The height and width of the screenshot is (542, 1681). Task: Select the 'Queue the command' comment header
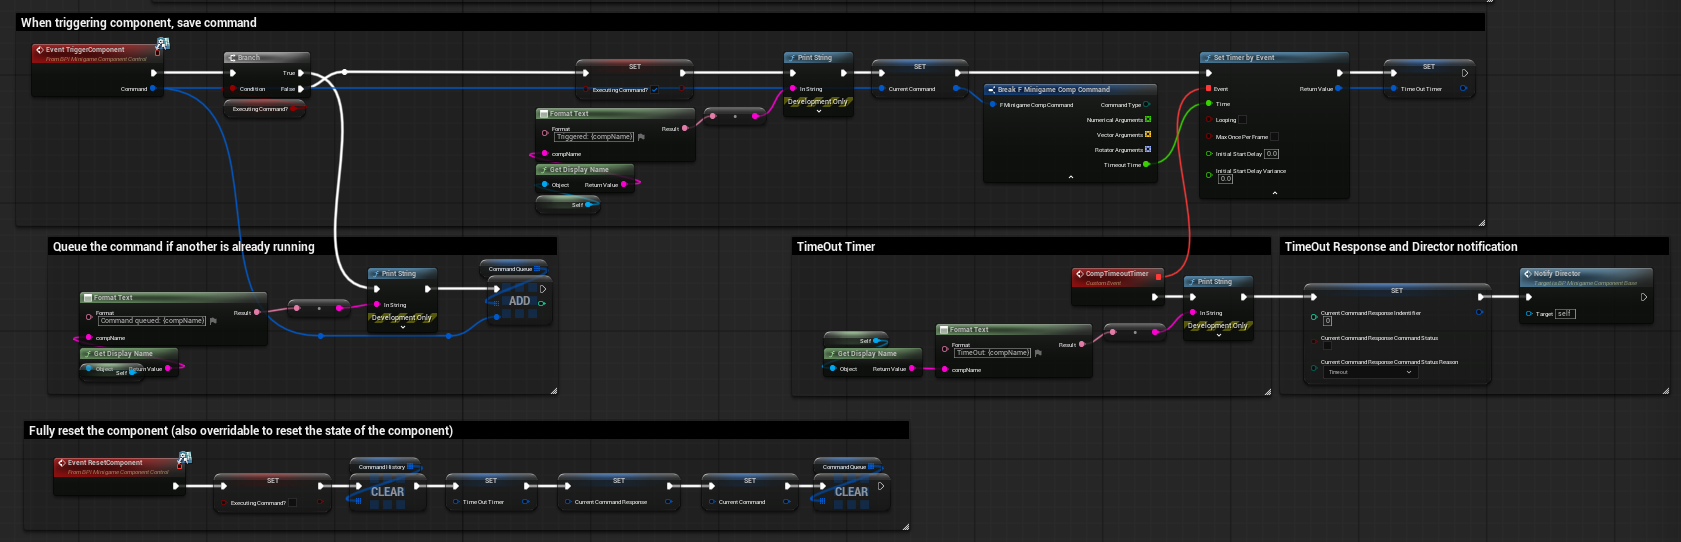click(184, 247)
